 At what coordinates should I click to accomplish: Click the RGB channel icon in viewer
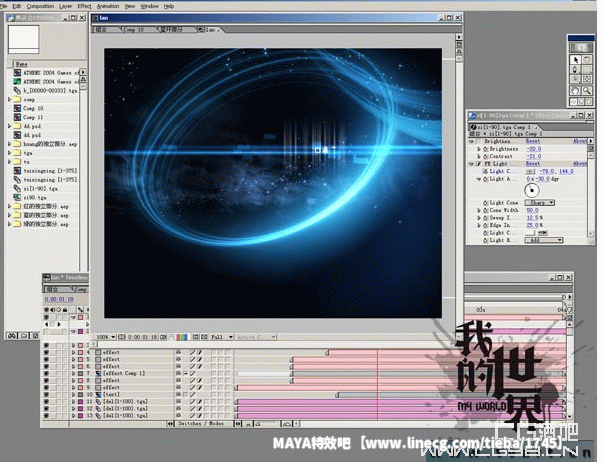click(x=181, y=337)
